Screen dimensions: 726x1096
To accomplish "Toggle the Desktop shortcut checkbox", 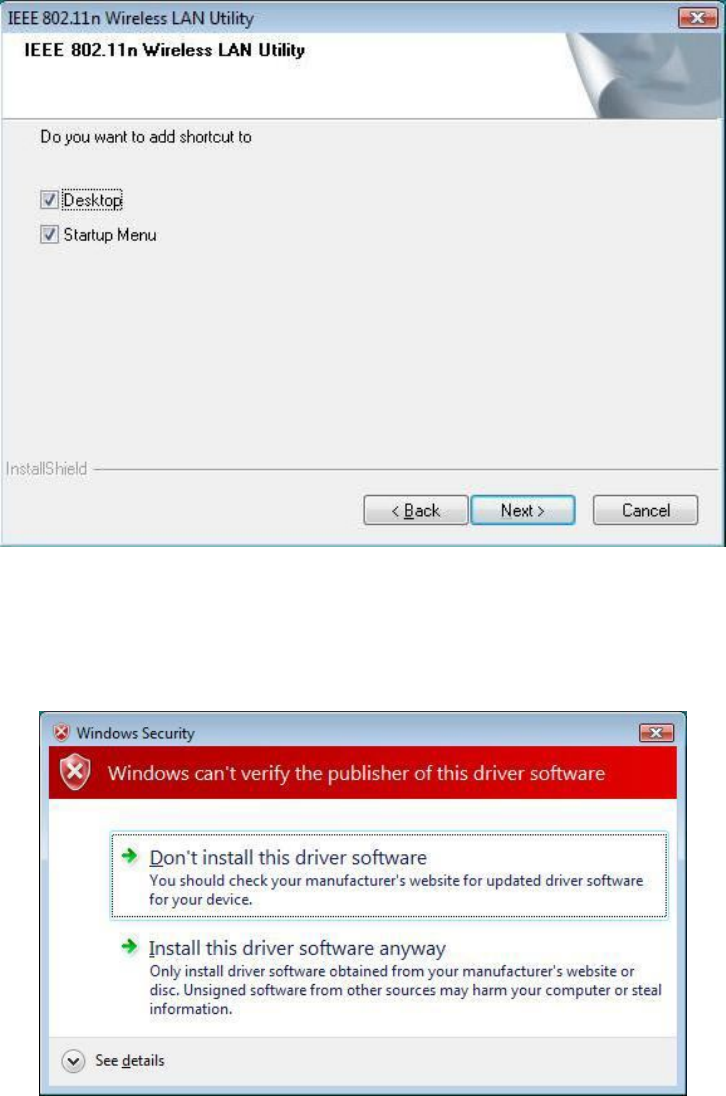I will (49, 200).
